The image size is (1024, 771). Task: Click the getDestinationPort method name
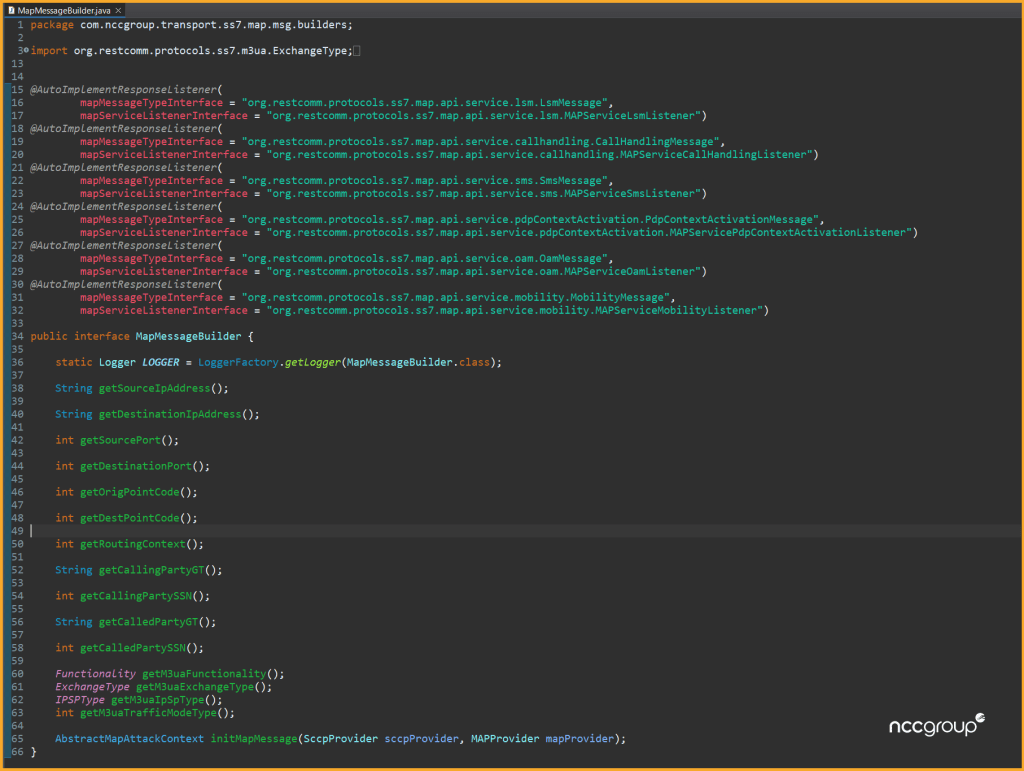(135, 466)
